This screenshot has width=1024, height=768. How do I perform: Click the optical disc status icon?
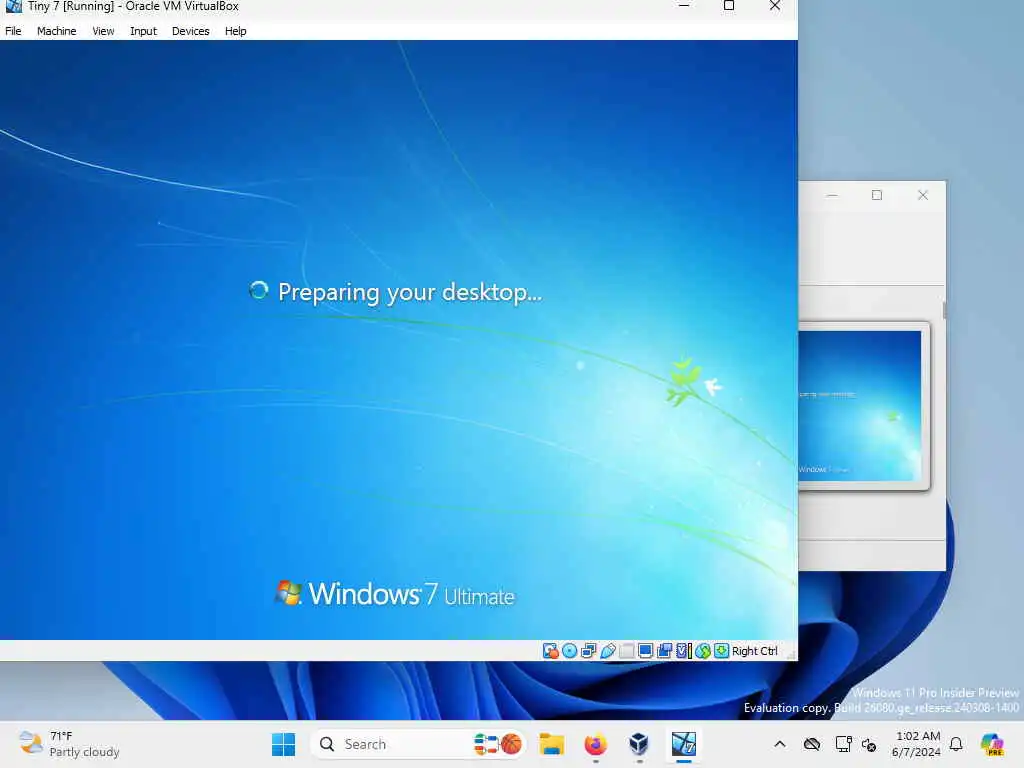click(x=569, y=651)
